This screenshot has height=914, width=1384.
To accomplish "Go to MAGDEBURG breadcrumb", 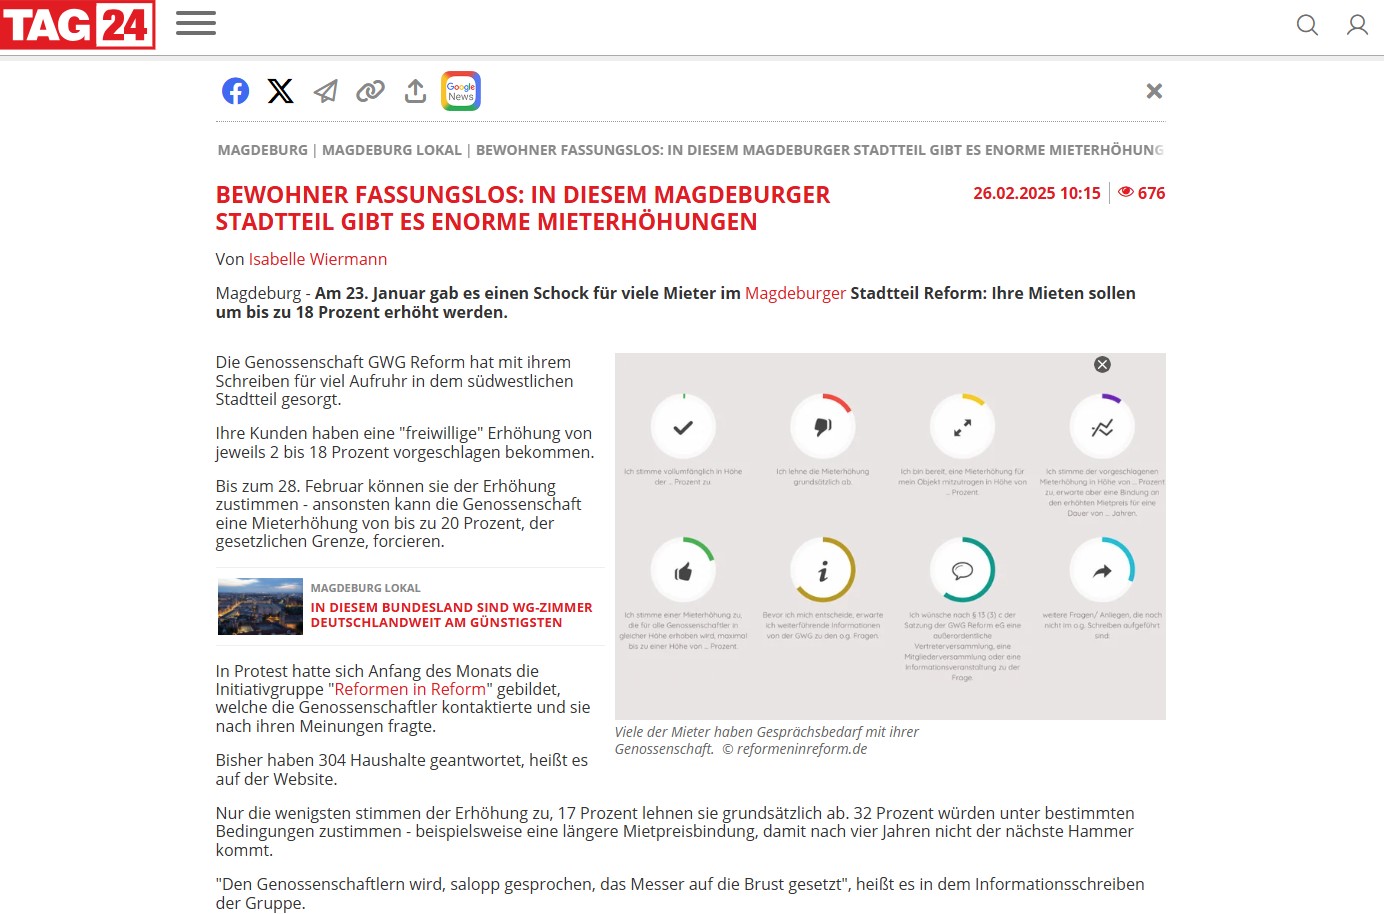I will (x=263, y=150).
